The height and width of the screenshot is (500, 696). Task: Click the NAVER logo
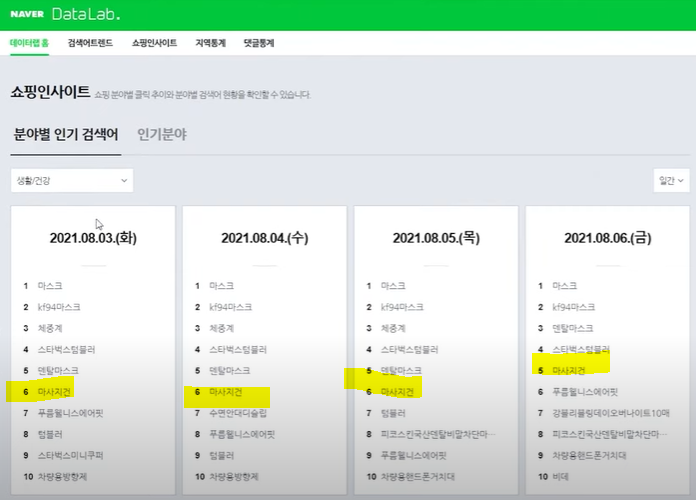(x=27, y=14)
